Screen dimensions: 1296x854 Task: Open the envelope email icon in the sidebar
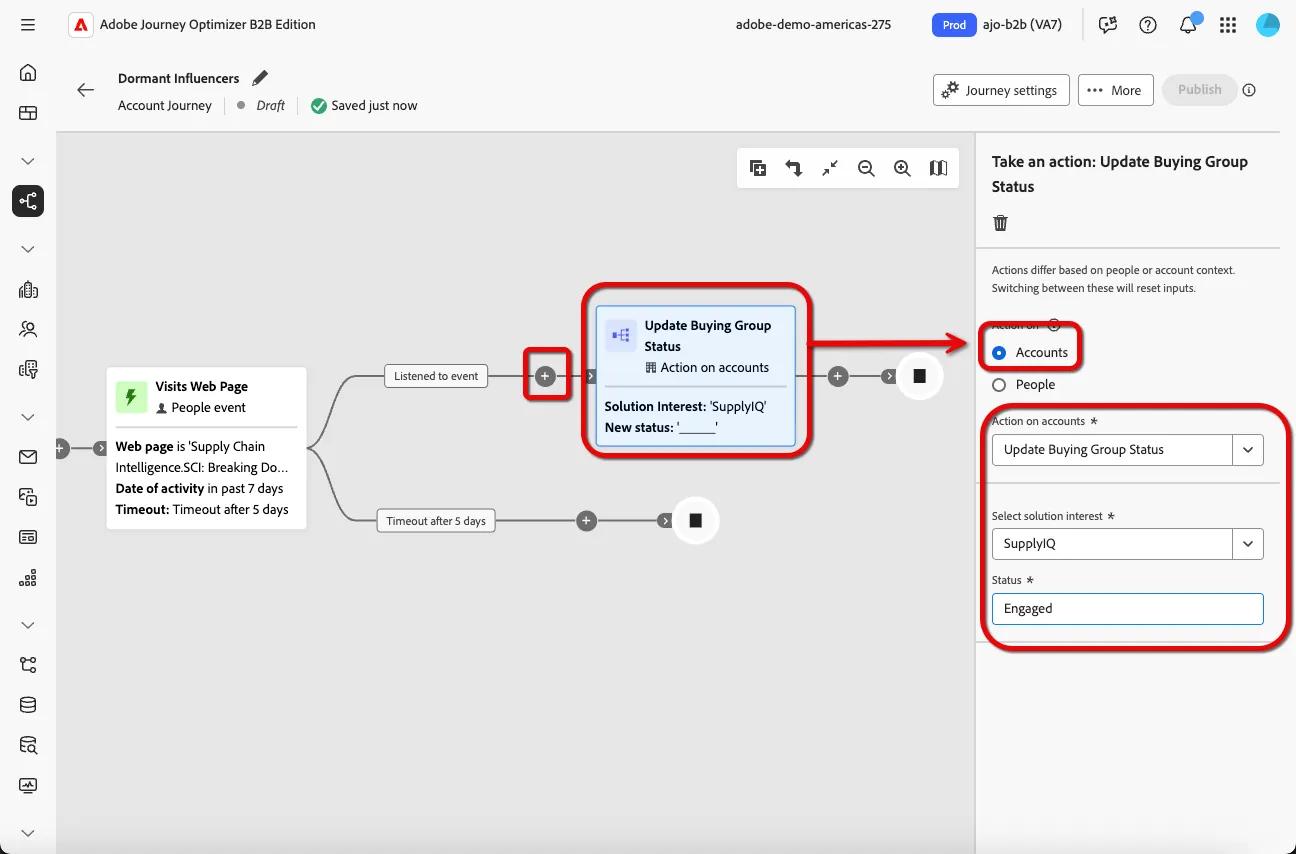(28, 457)
